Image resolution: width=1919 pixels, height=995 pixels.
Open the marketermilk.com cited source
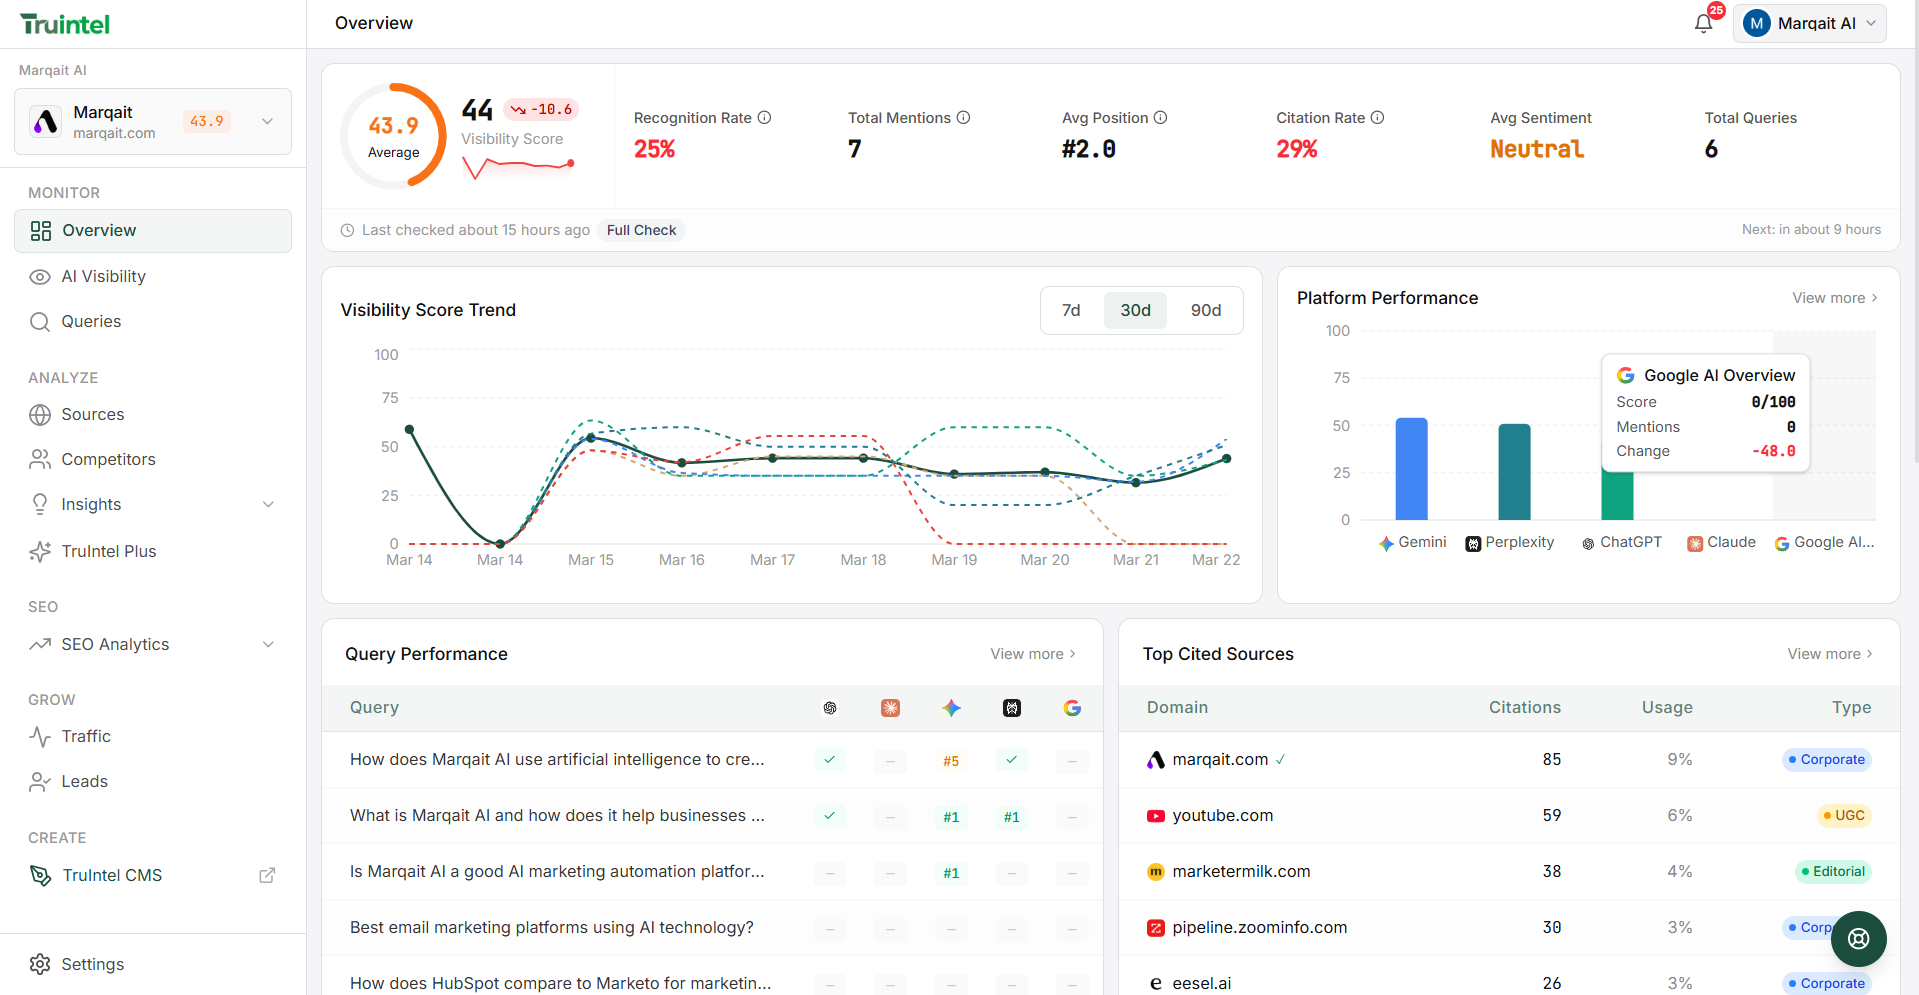1241,871
